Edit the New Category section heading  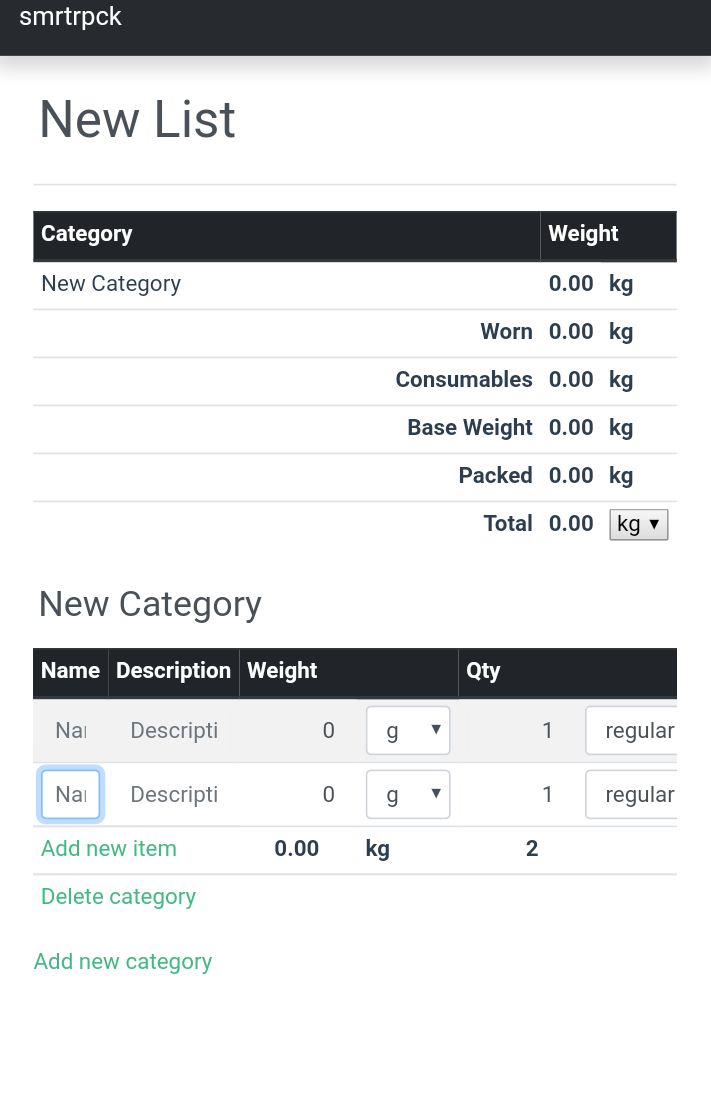151,605
